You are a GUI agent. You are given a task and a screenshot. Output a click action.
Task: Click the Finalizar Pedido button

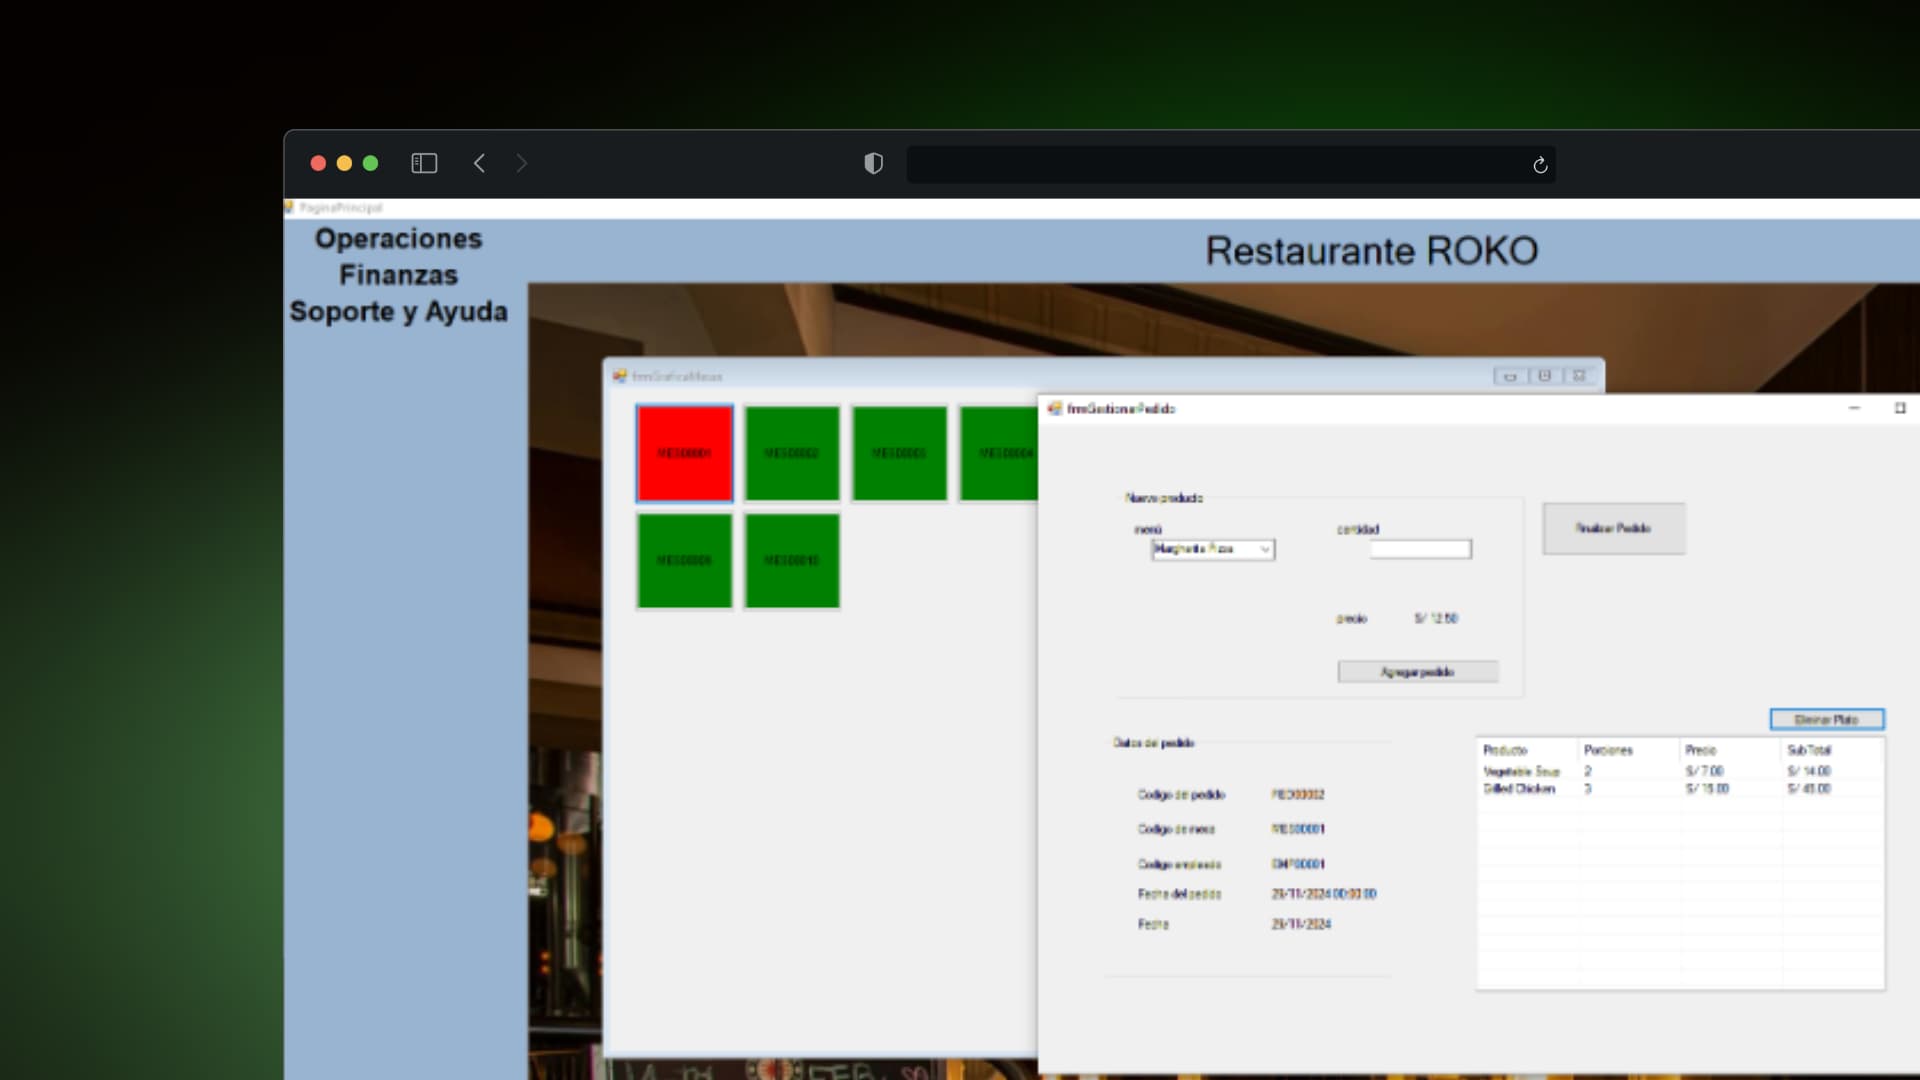point(1614,528)
